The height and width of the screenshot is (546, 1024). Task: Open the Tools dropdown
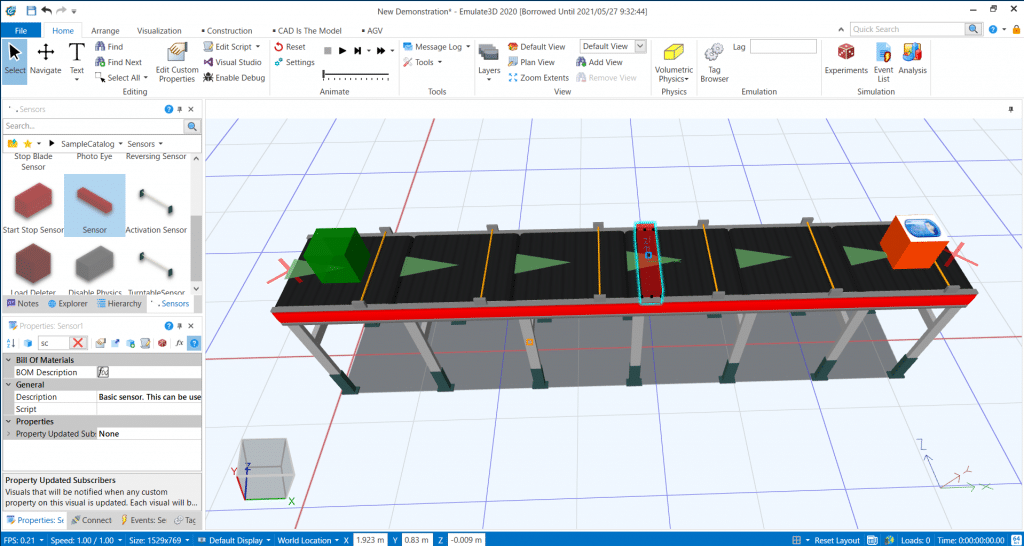tap(440, 62)
